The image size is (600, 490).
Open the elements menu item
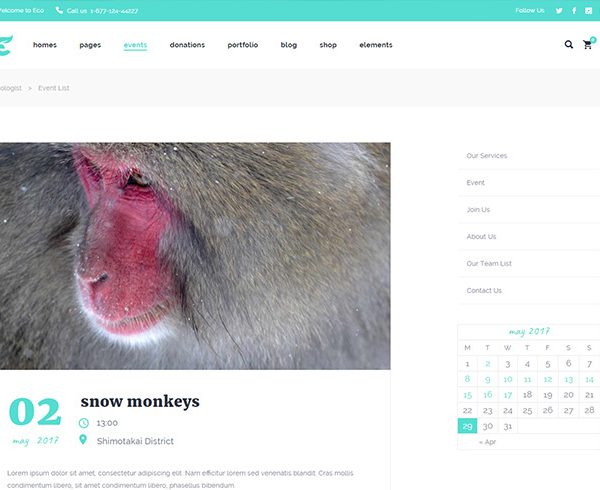(376, 45)
